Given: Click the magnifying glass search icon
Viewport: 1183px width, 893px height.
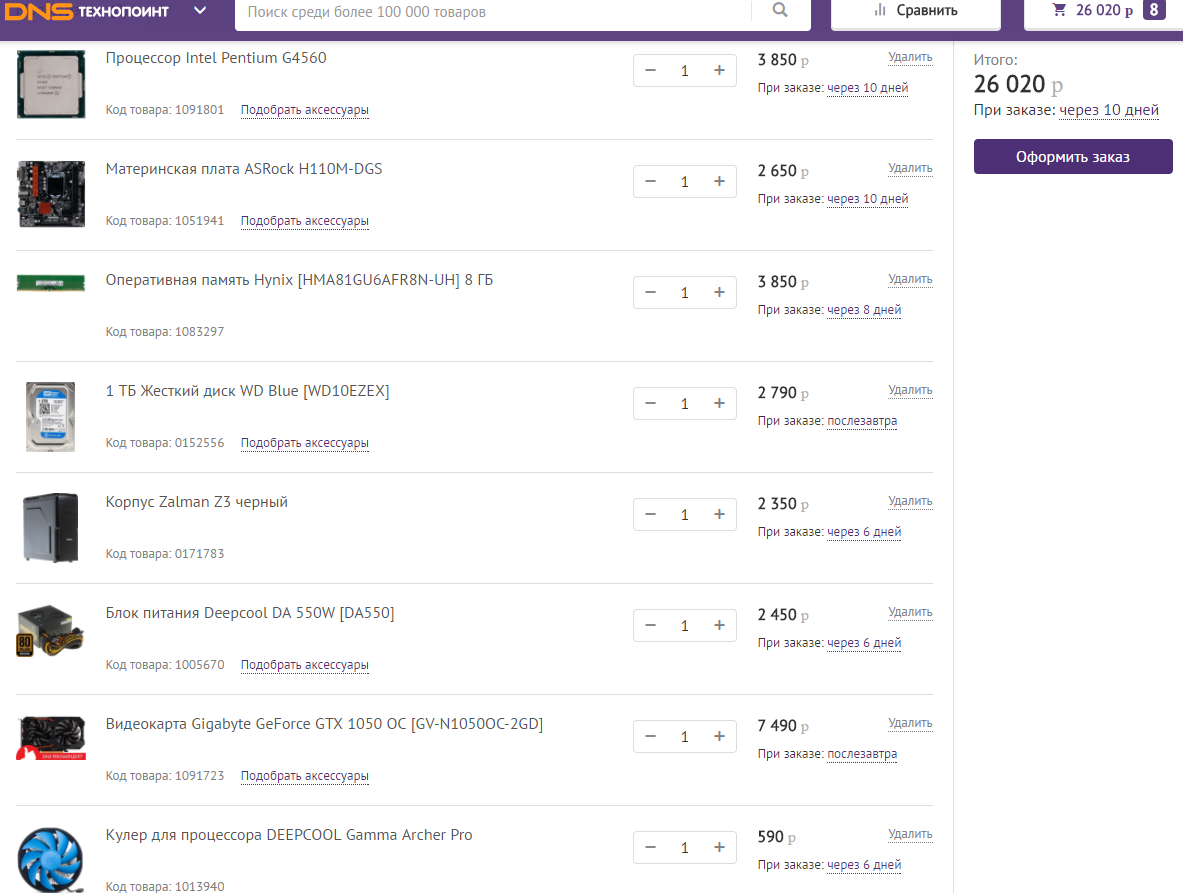Looking at the screenshot, I should coord(780,11).
